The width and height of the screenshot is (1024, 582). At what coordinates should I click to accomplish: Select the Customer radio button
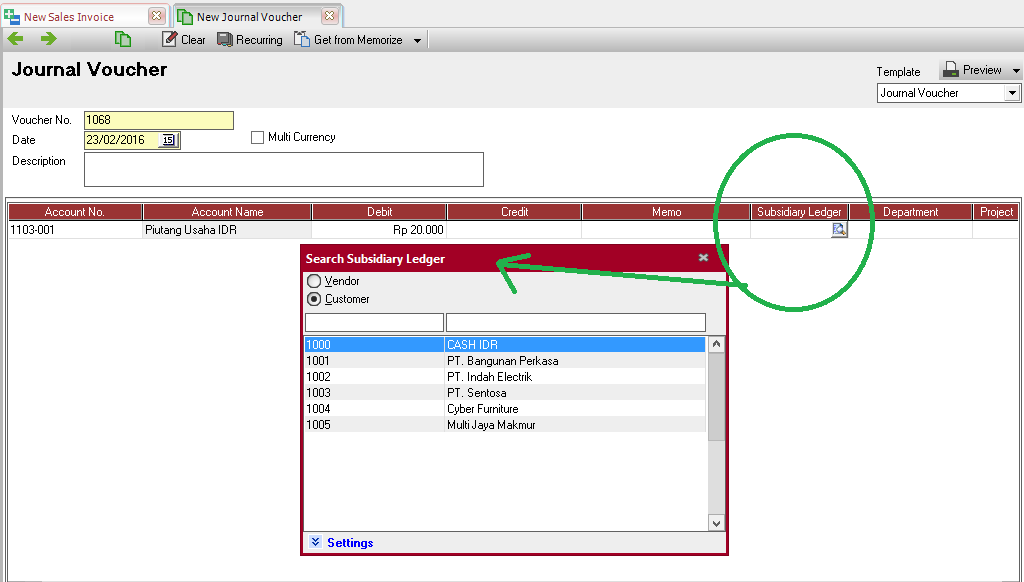[314, 299]
